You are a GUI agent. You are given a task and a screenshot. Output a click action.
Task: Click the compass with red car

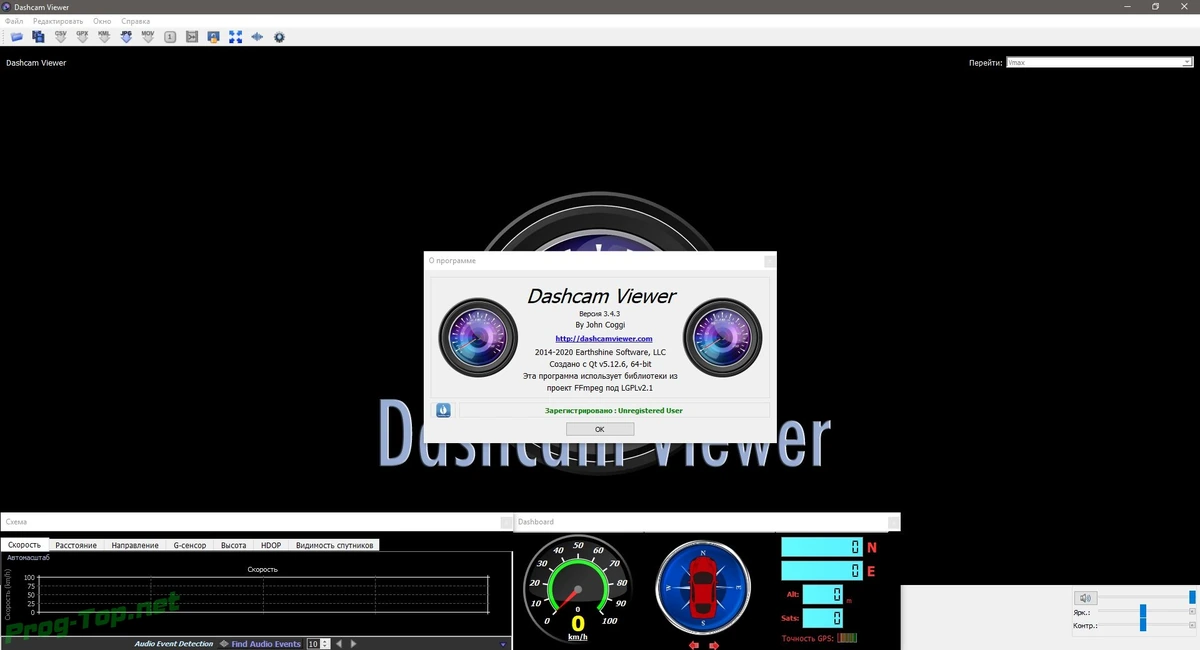click(703, 587)
